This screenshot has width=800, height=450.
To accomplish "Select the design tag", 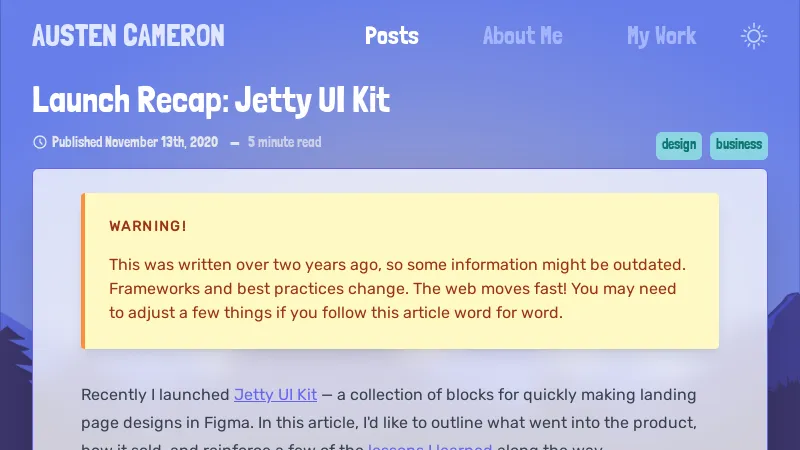I will 678,145.
